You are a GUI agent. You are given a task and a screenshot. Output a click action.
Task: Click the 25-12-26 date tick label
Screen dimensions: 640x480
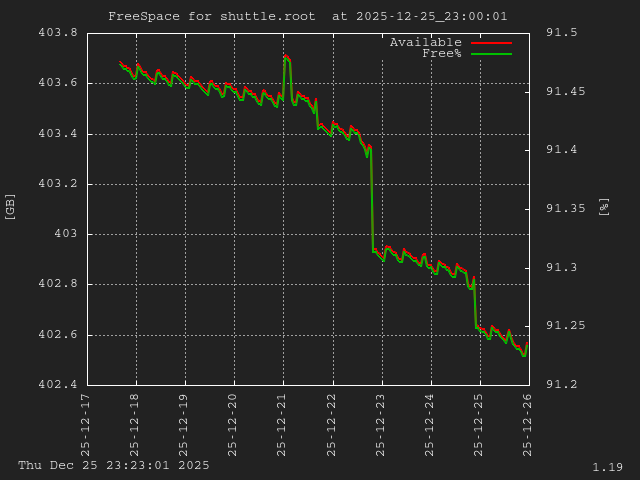[529, 420]
